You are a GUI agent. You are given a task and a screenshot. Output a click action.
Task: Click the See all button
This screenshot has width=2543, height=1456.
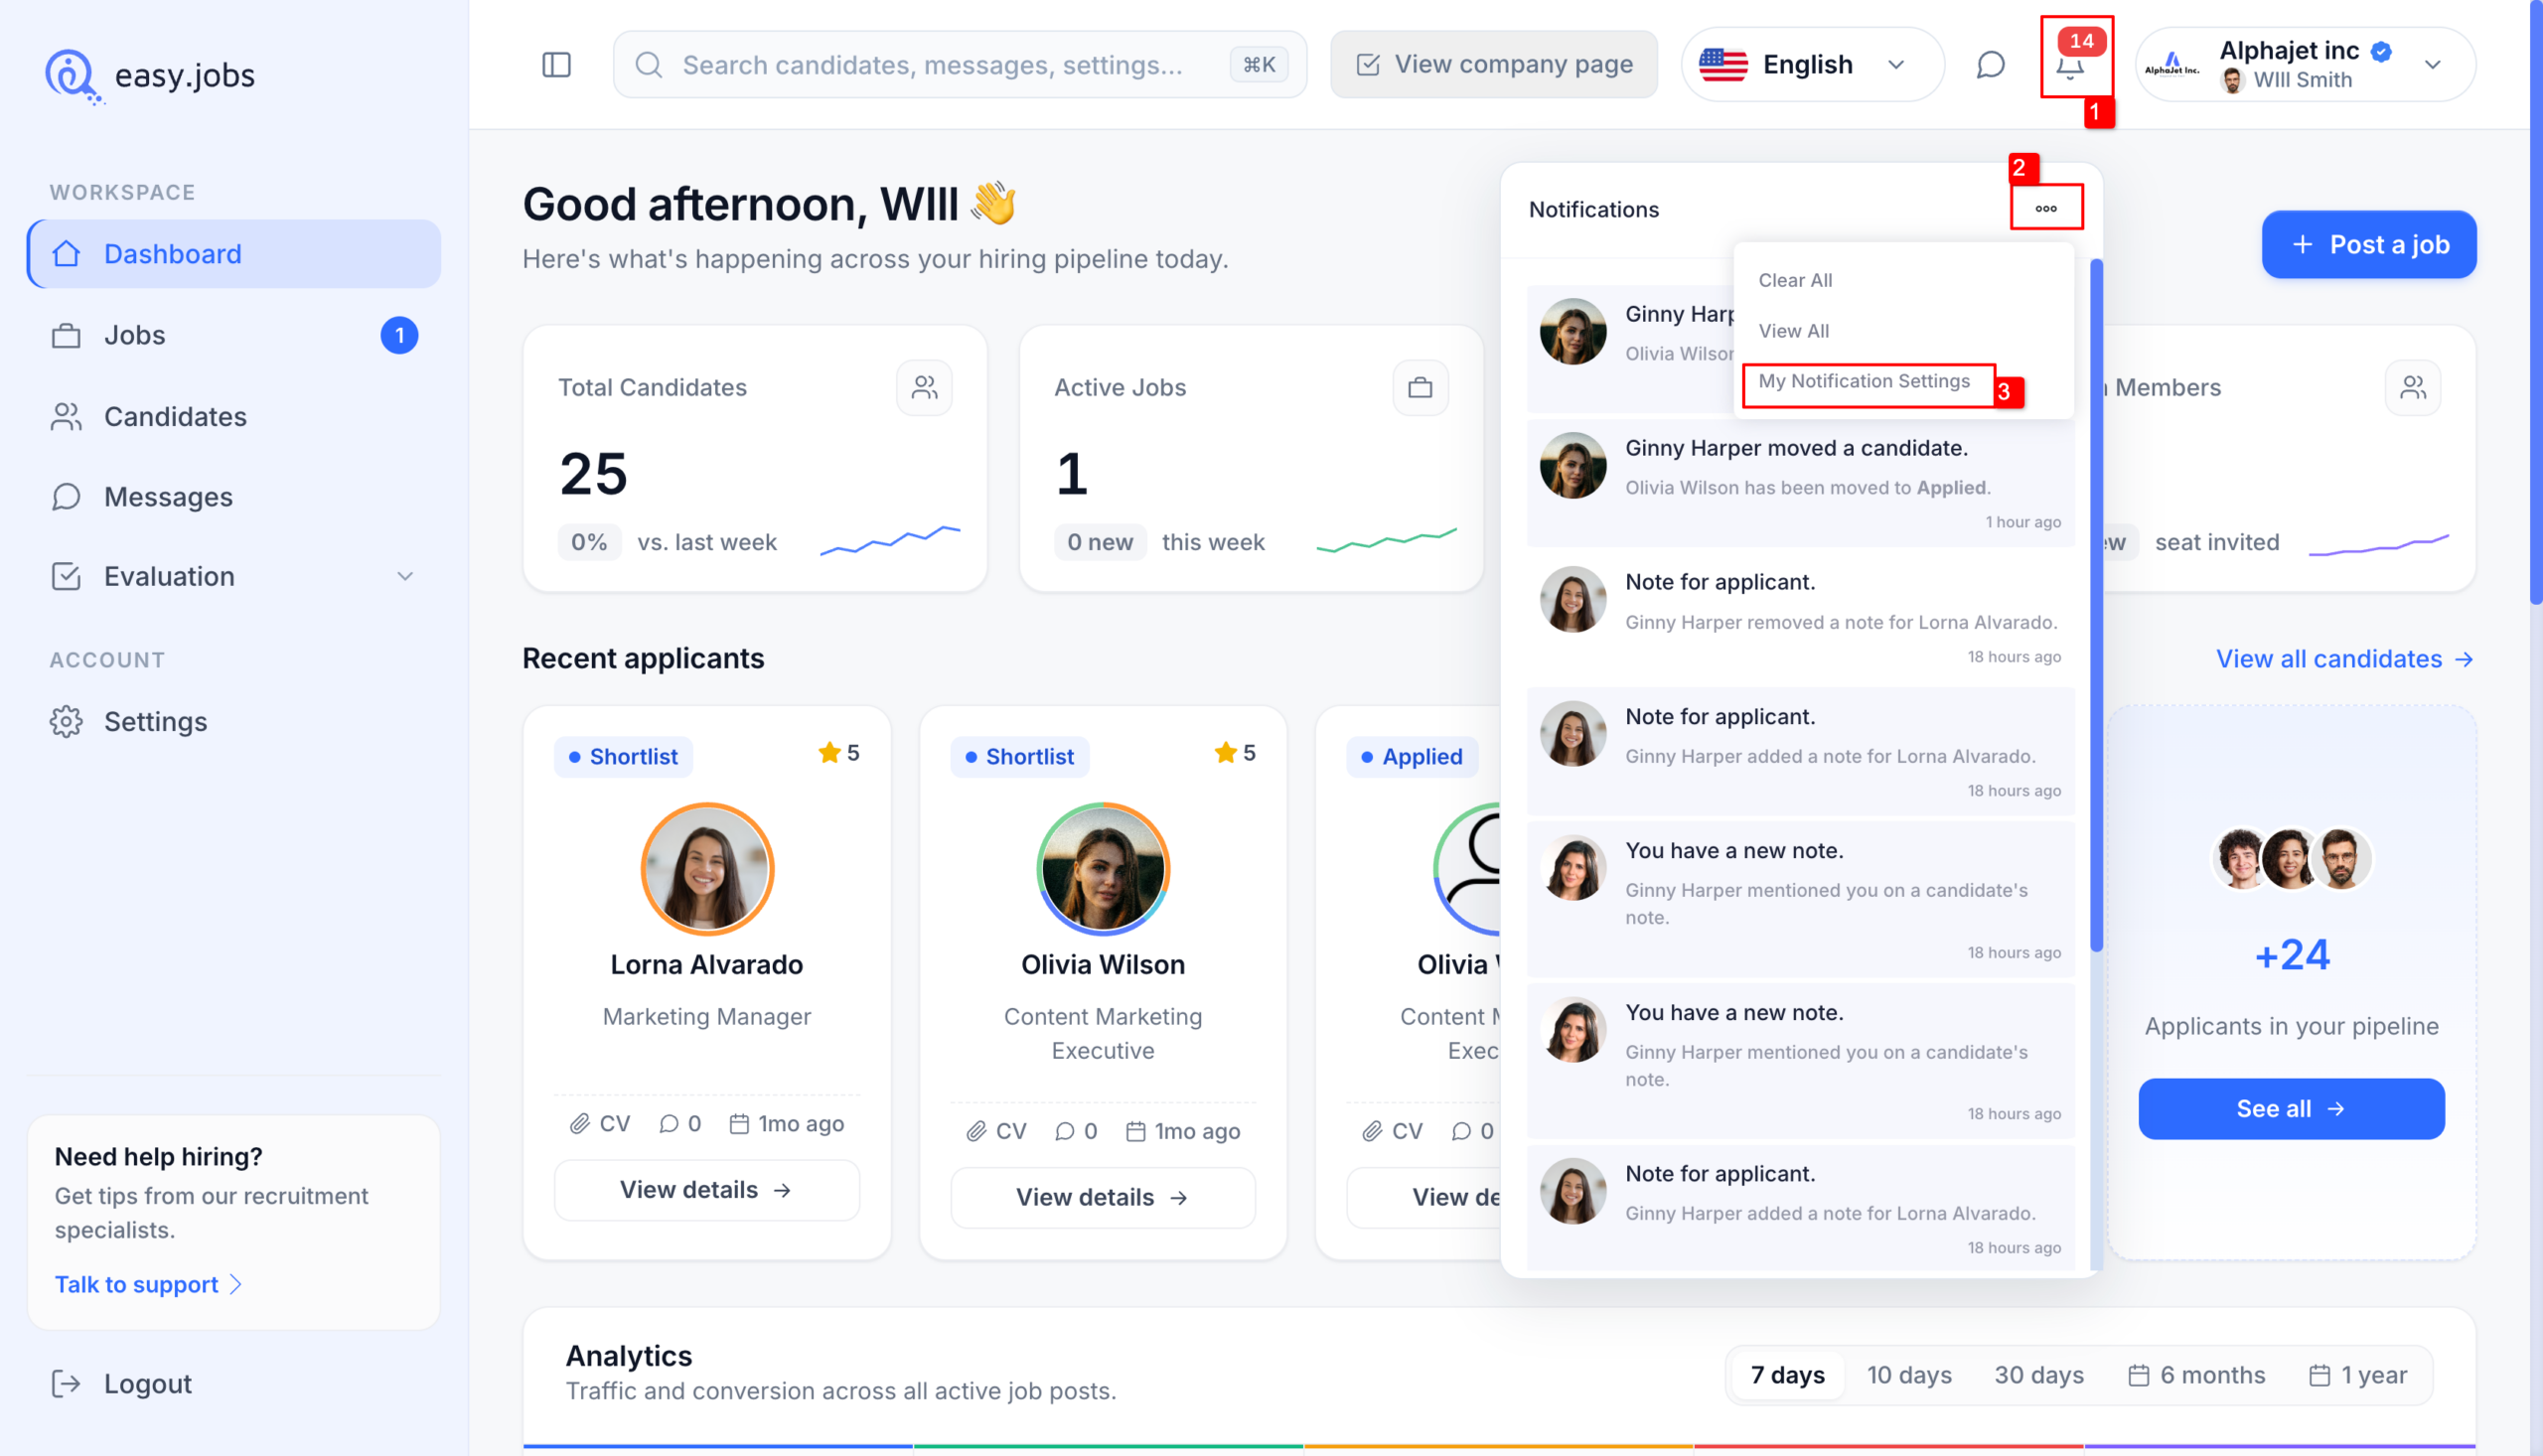[2291, 1109]
